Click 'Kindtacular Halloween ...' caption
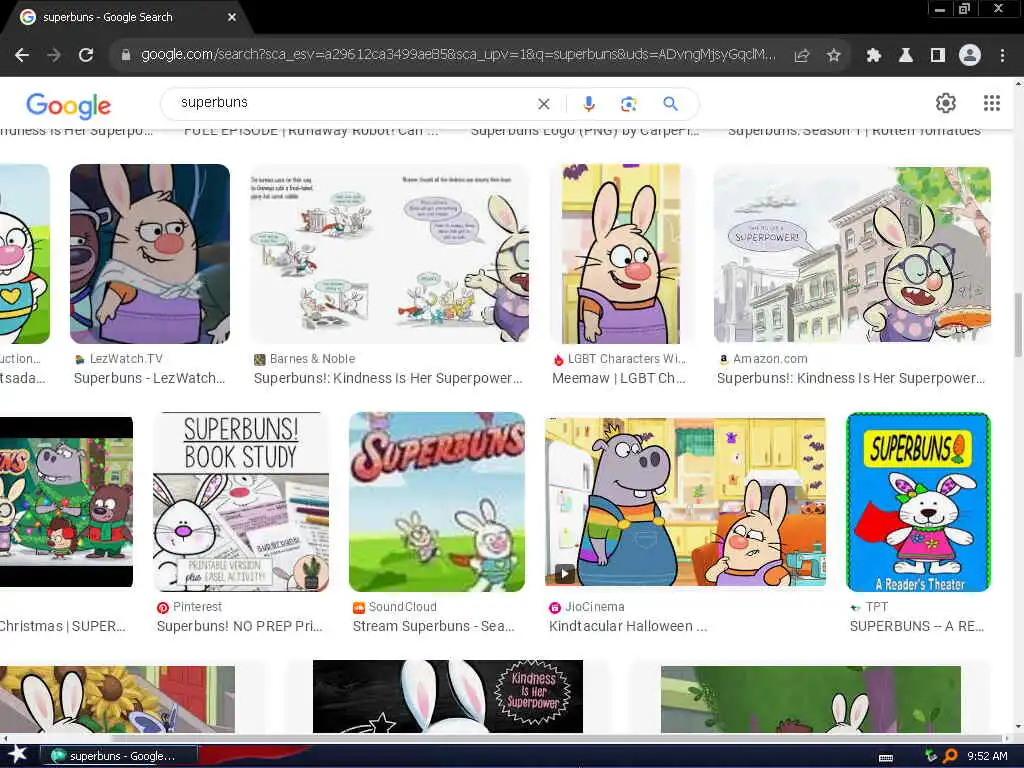This screenshot has width=1024, height=768. pos(628,626)
